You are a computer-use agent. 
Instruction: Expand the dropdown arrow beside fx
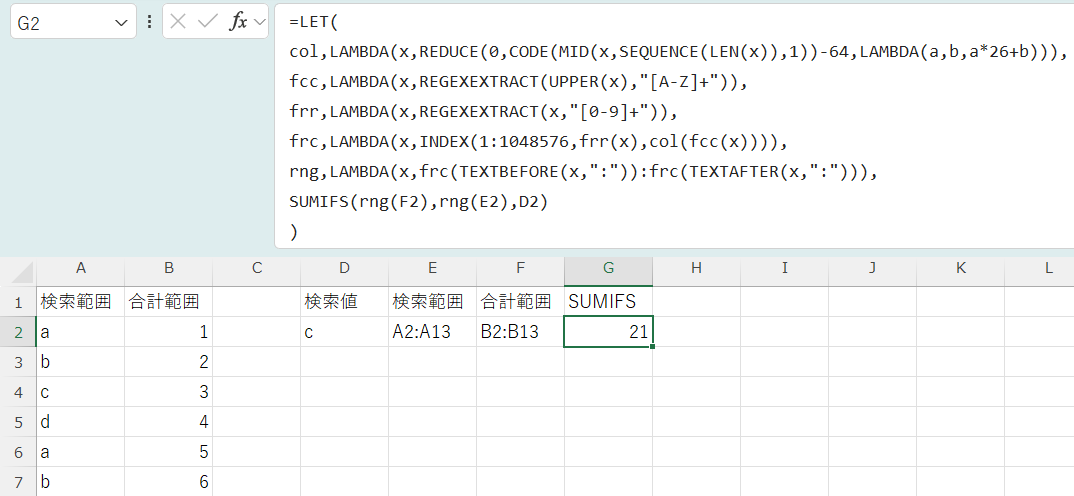(x=259, y=22)
